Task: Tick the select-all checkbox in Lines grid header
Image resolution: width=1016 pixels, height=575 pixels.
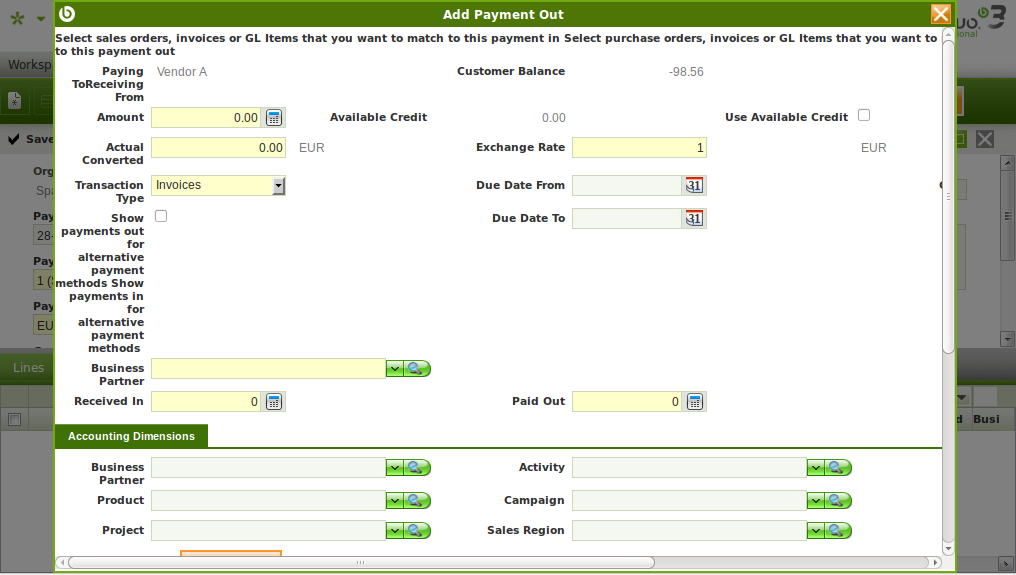Action: point(14,420)
